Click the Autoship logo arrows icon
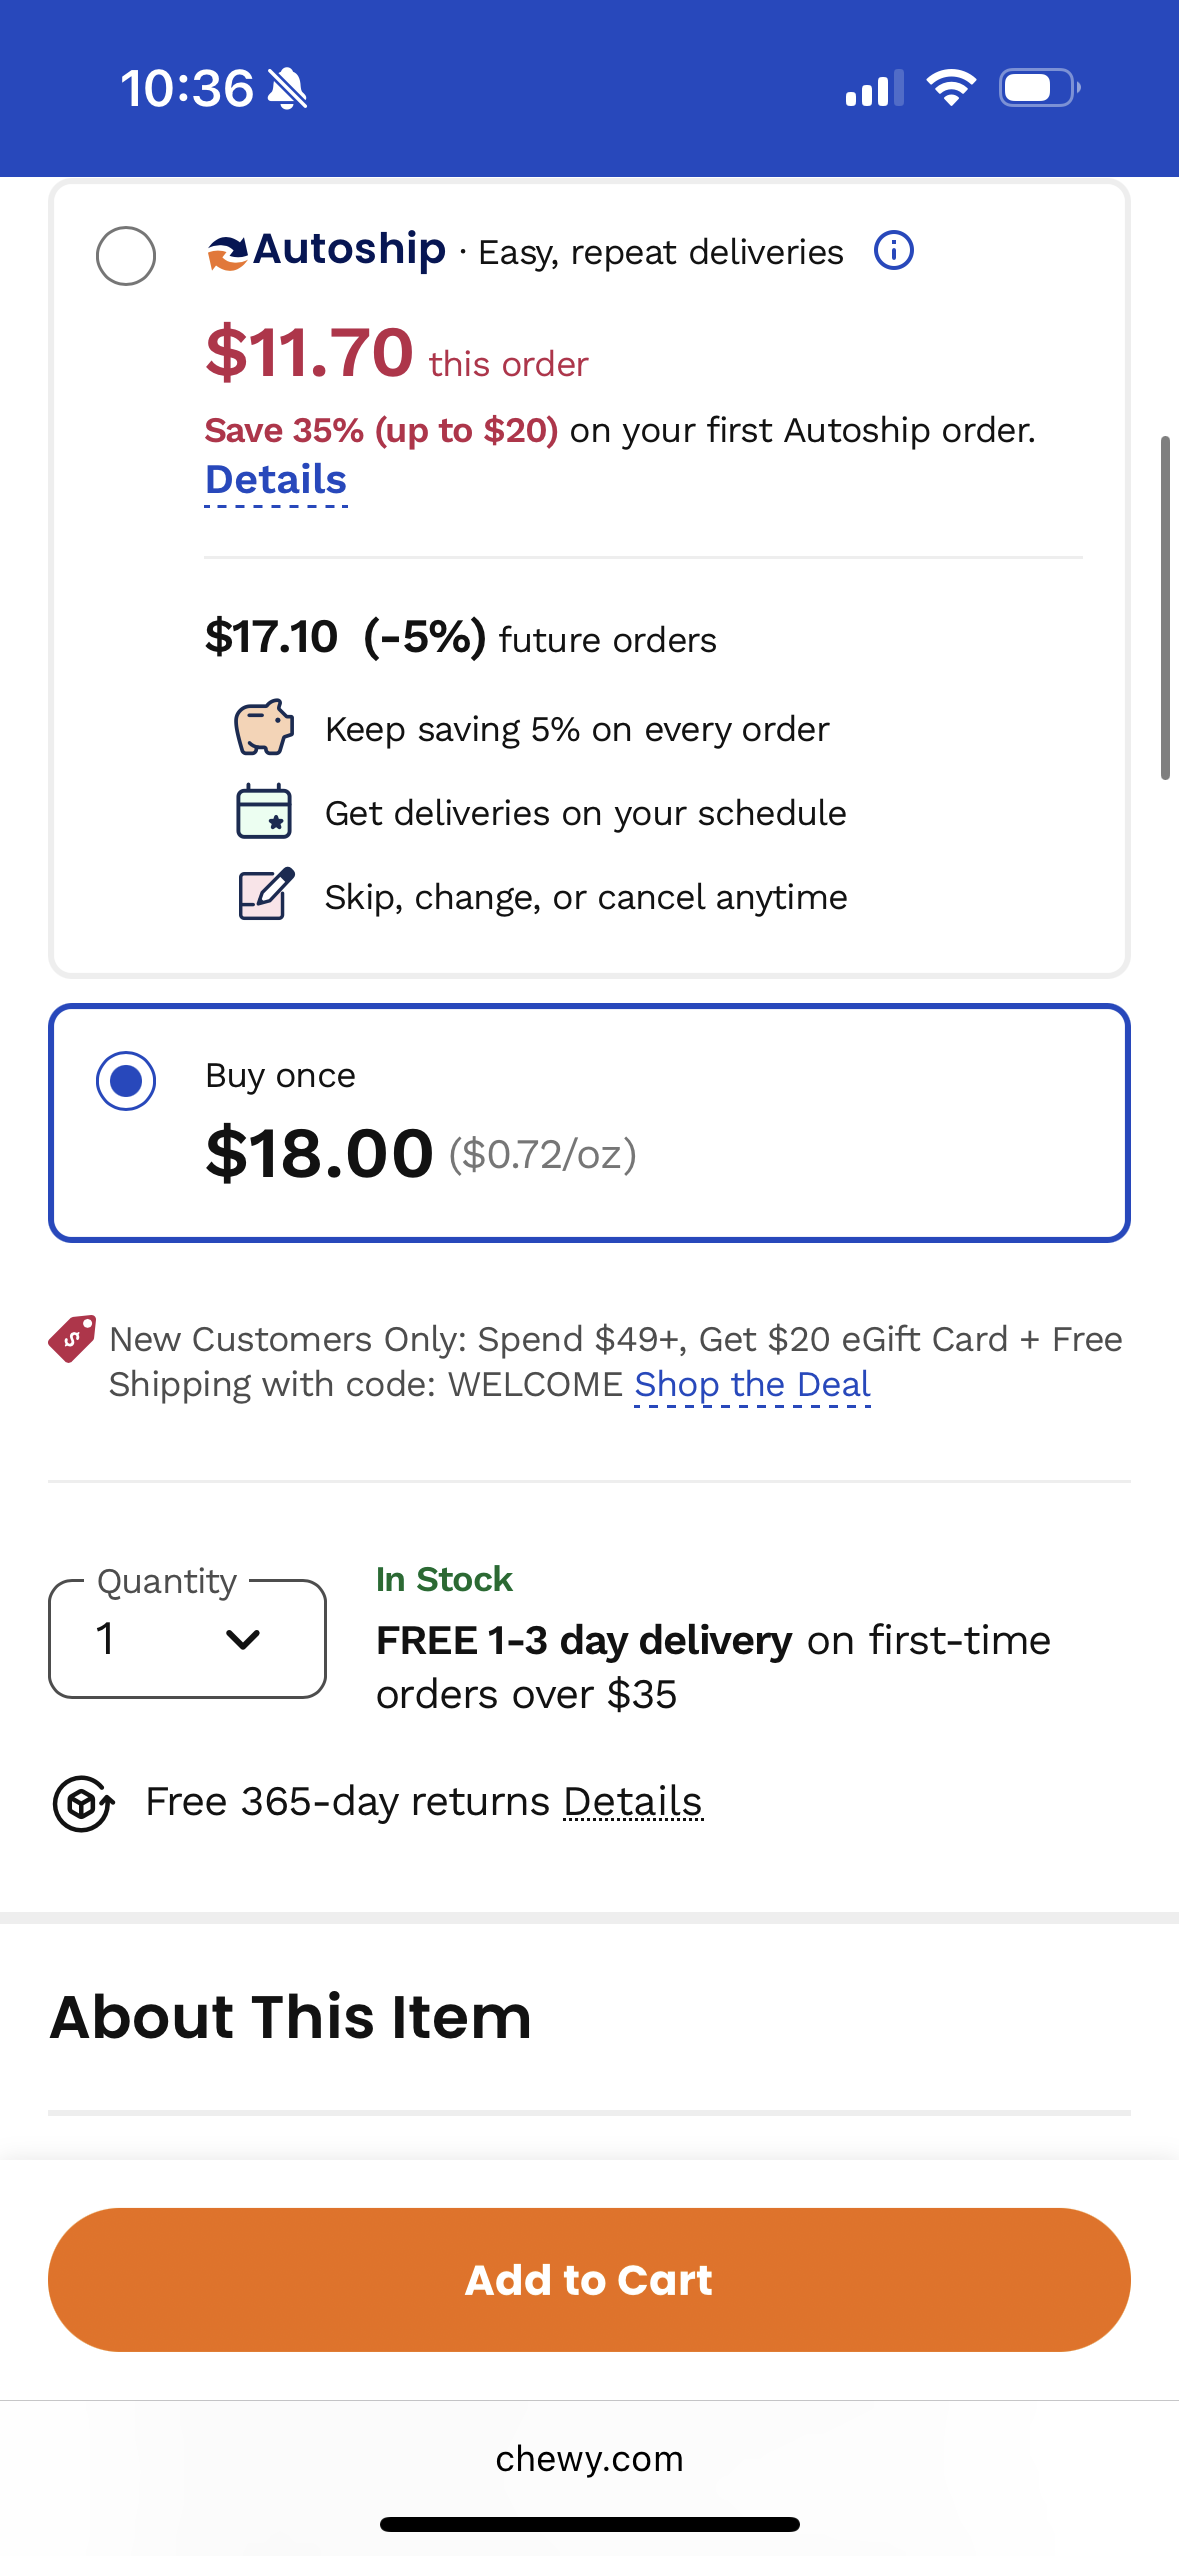The image size is (1179, 2556). (227, 251)
